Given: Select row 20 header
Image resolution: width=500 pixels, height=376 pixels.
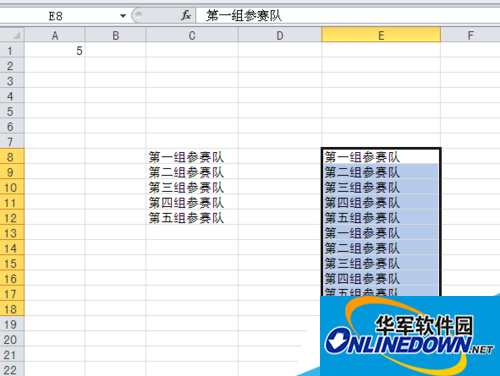Looking at the screenshot, I should pos(12,339).
